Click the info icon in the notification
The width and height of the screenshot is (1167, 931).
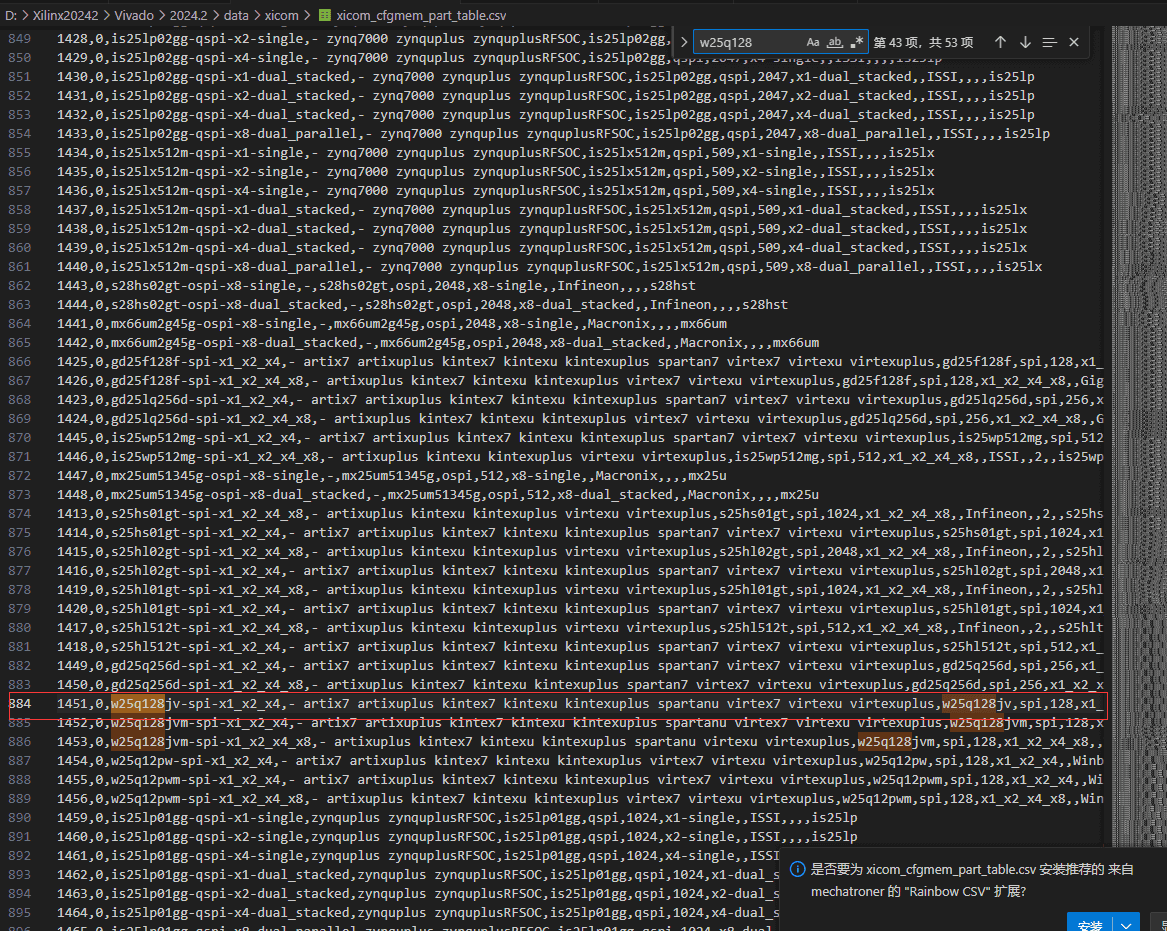(x=797, y=869)
